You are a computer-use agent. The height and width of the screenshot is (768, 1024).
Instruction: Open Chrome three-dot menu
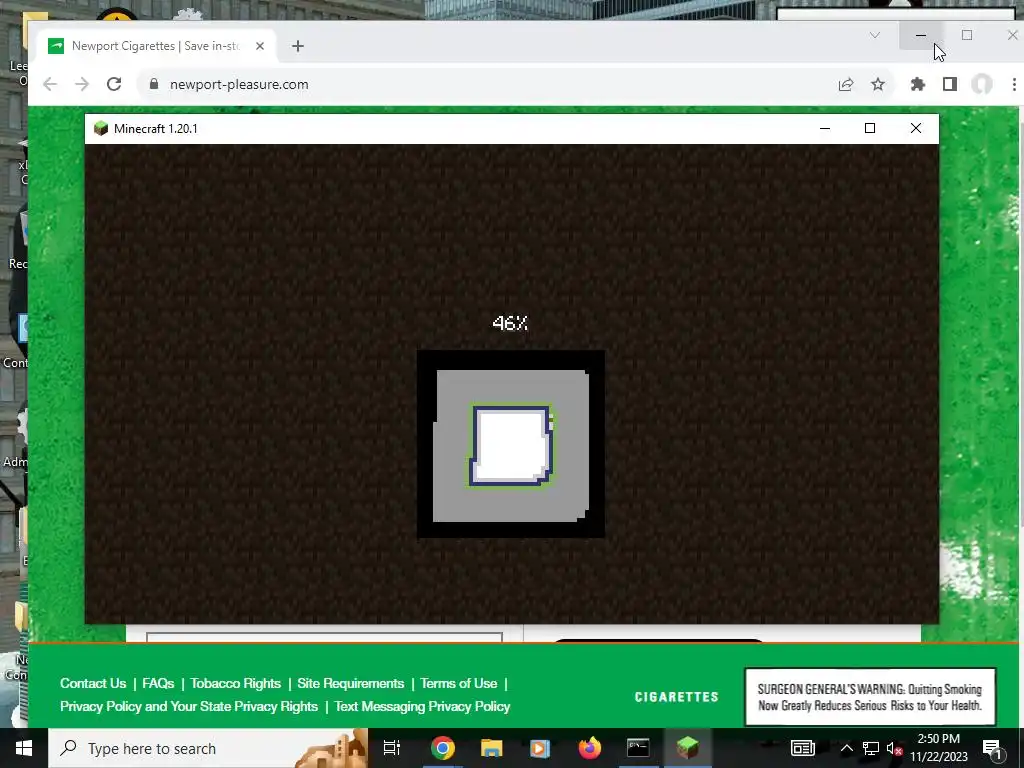[x=1014, y=84]
